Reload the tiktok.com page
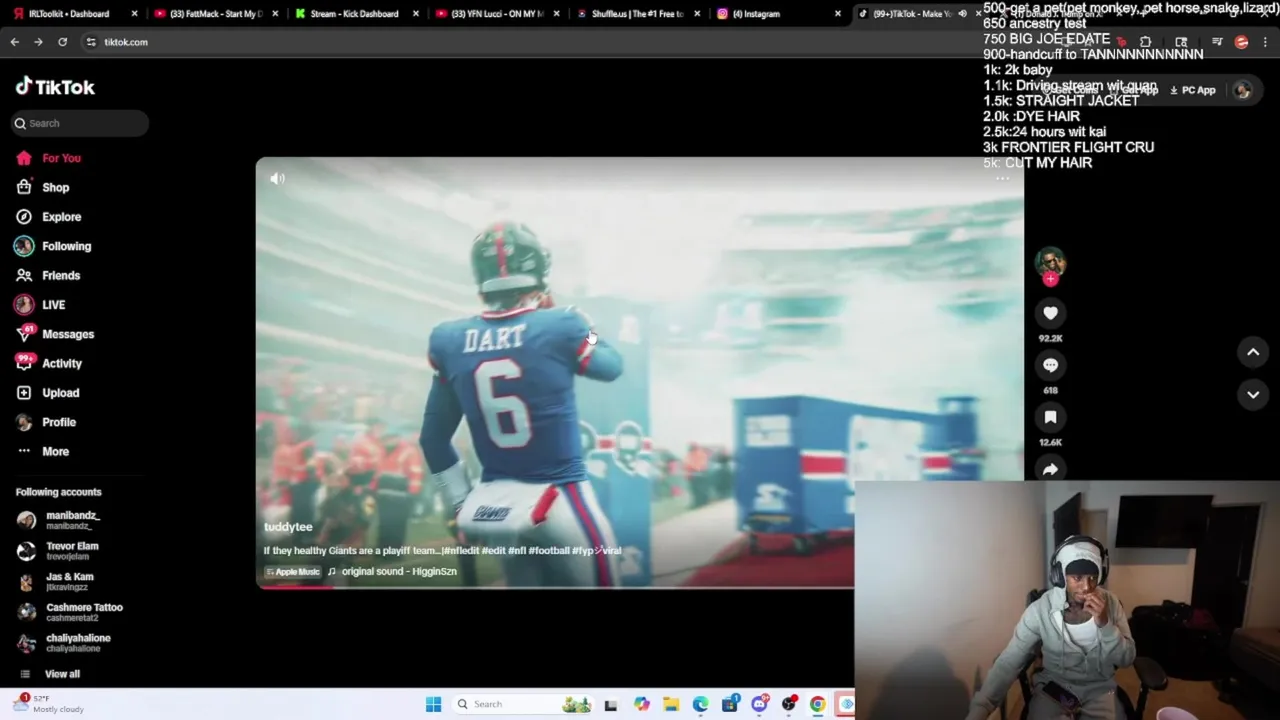Image resolution: width=1280 pixels, height=720 pixels. (x=62, y=42)
